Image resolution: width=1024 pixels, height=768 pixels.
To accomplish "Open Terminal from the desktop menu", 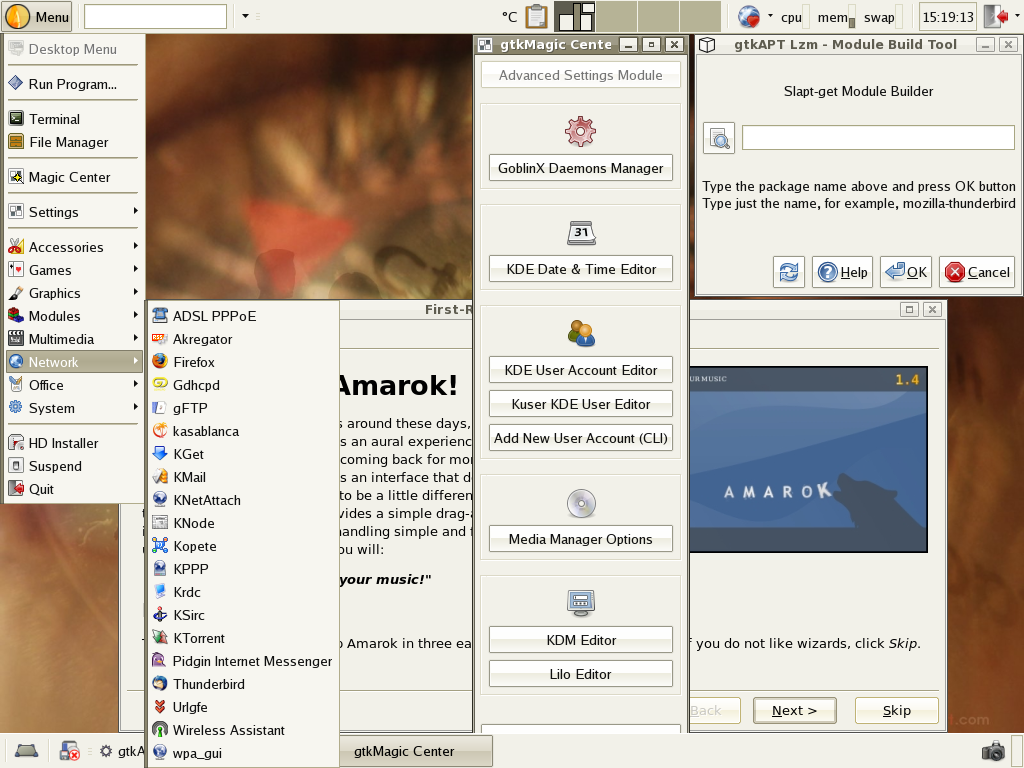I will 73,119.
